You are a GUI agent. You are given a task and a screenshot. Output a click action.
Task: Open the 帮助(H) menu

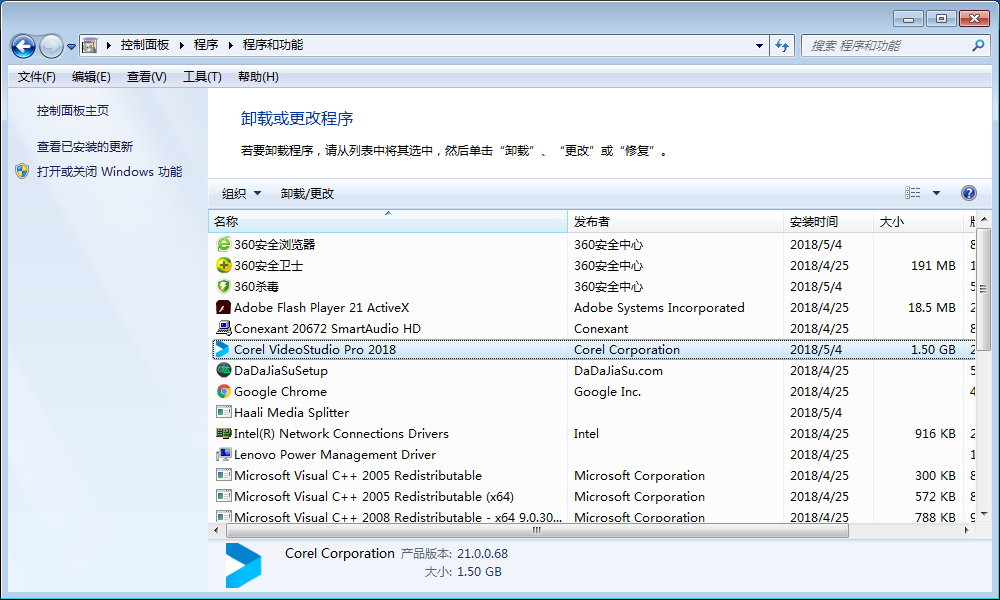(x=258, y=77)
